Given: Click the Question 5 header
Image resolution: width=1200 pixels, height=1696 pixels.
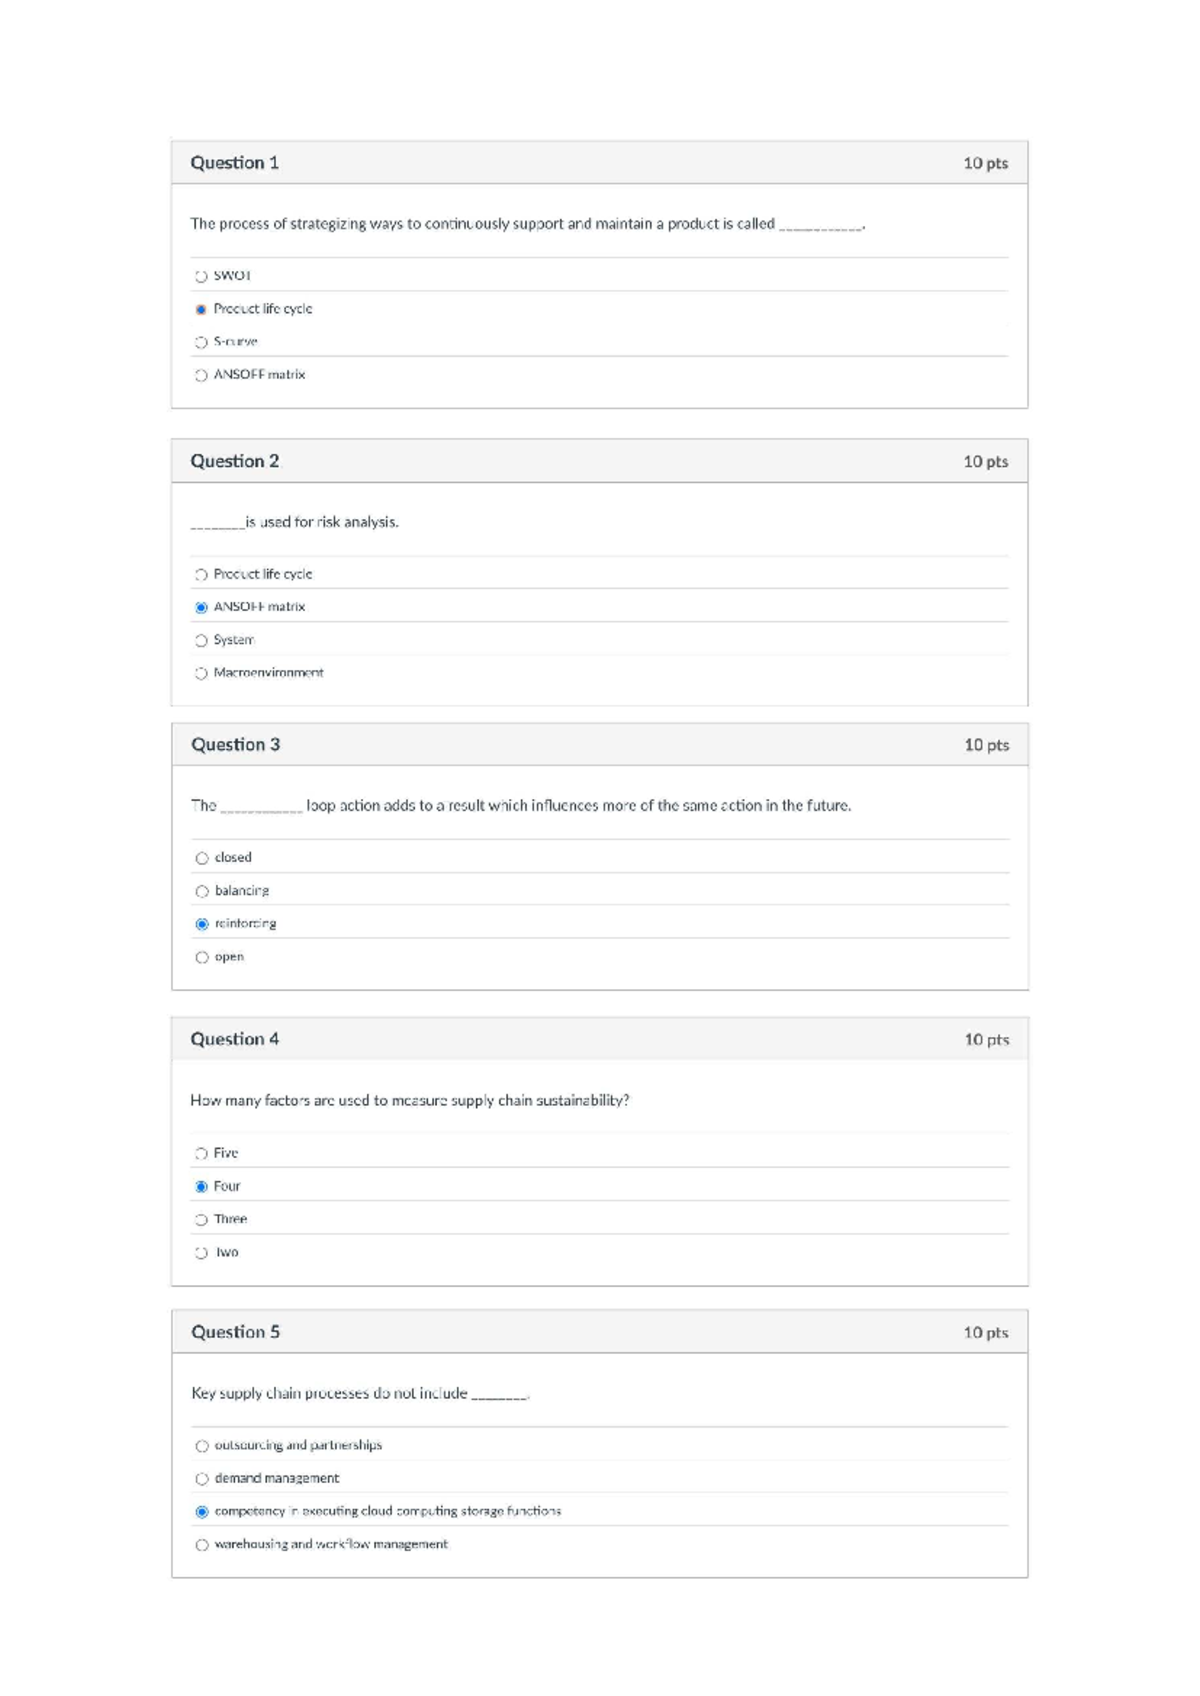Looking at the screenshot, I should click(x=600, y=1332).
